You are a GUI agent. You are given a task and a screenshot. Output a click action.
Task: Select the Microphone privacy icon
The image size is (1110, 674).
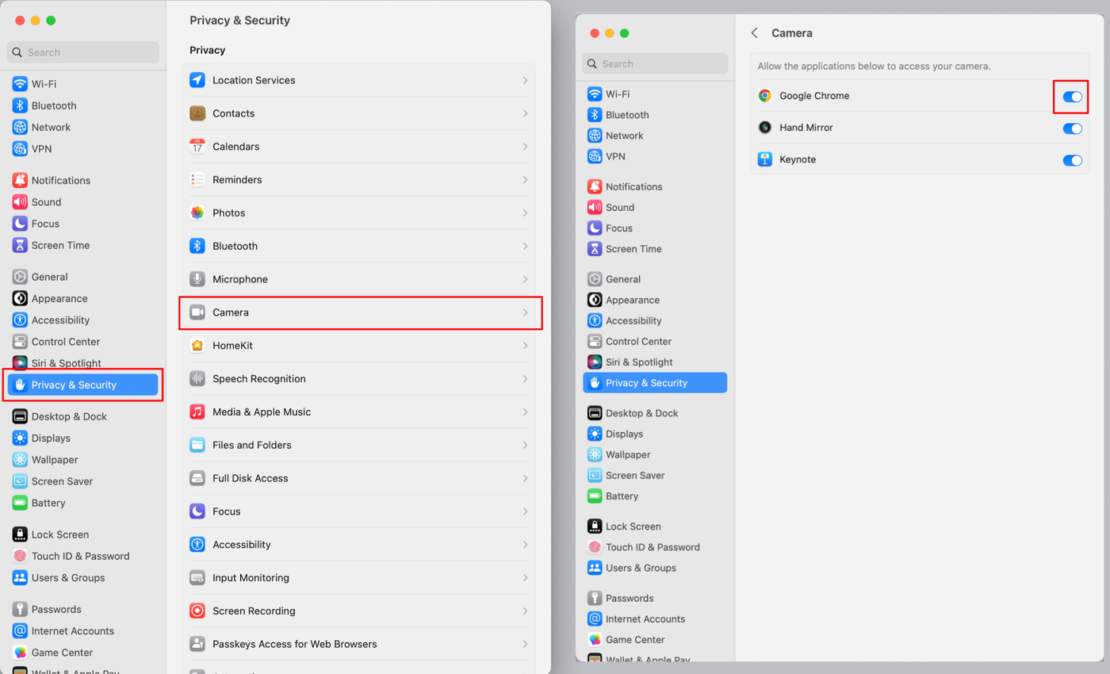click(x=196, y=279)
